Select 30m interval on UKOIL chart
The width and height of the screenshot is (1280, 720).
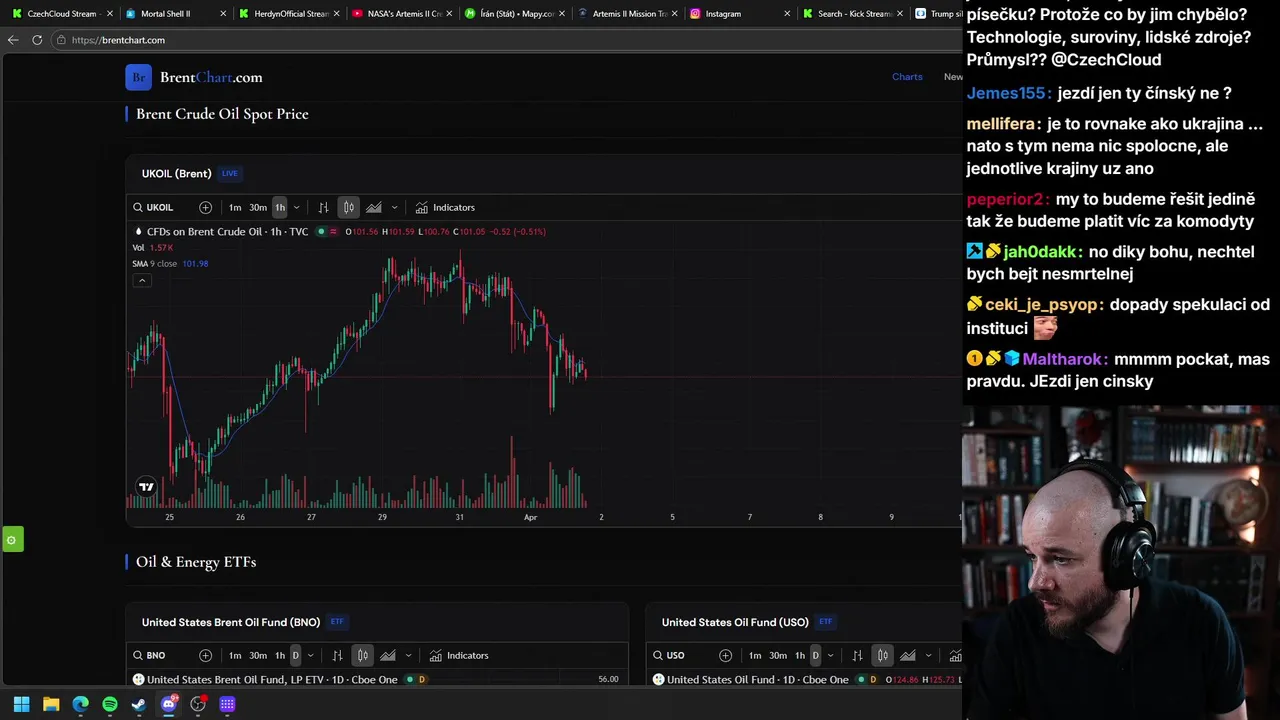click(x=258, y=207)
